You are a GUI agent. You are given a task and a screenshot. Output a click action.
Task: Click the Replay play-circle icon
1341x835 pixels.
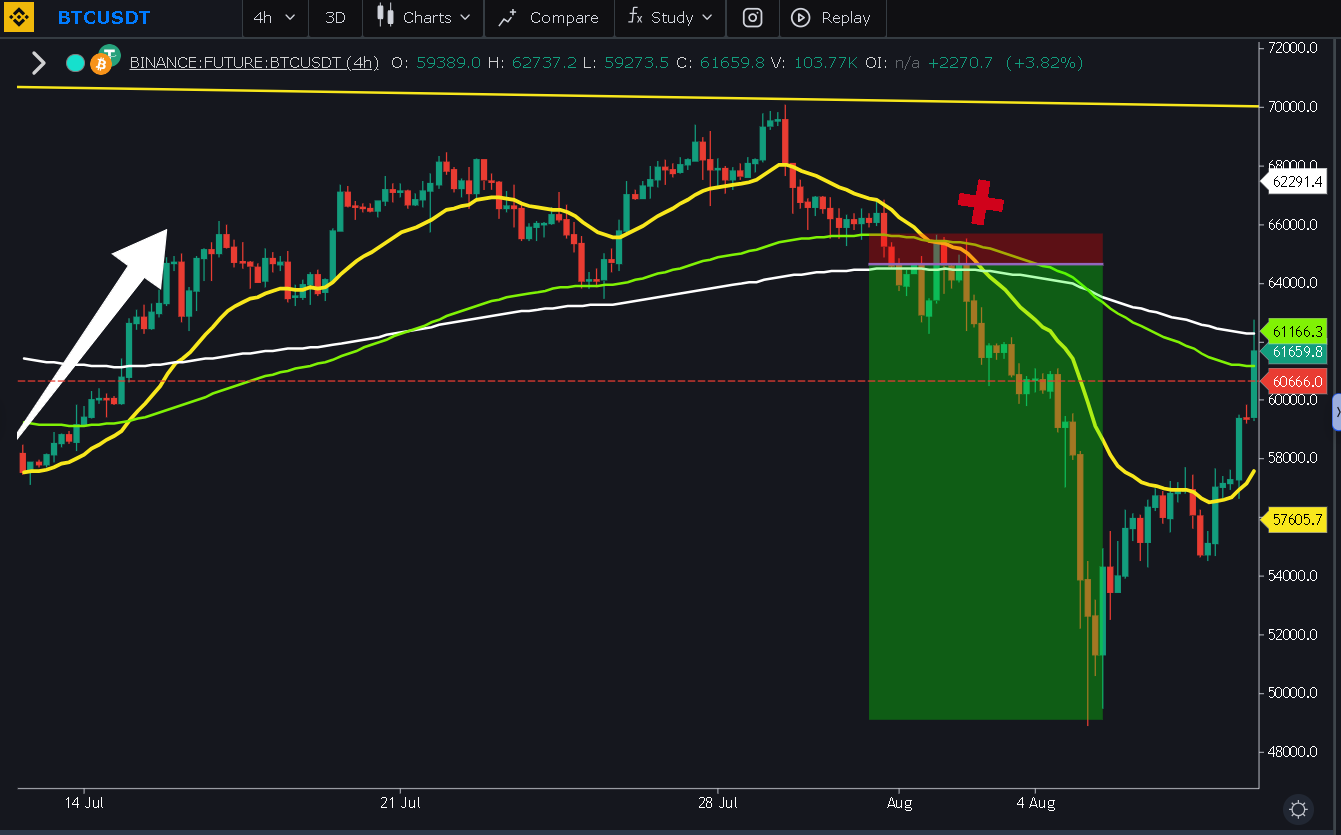[x=799, y=18]
